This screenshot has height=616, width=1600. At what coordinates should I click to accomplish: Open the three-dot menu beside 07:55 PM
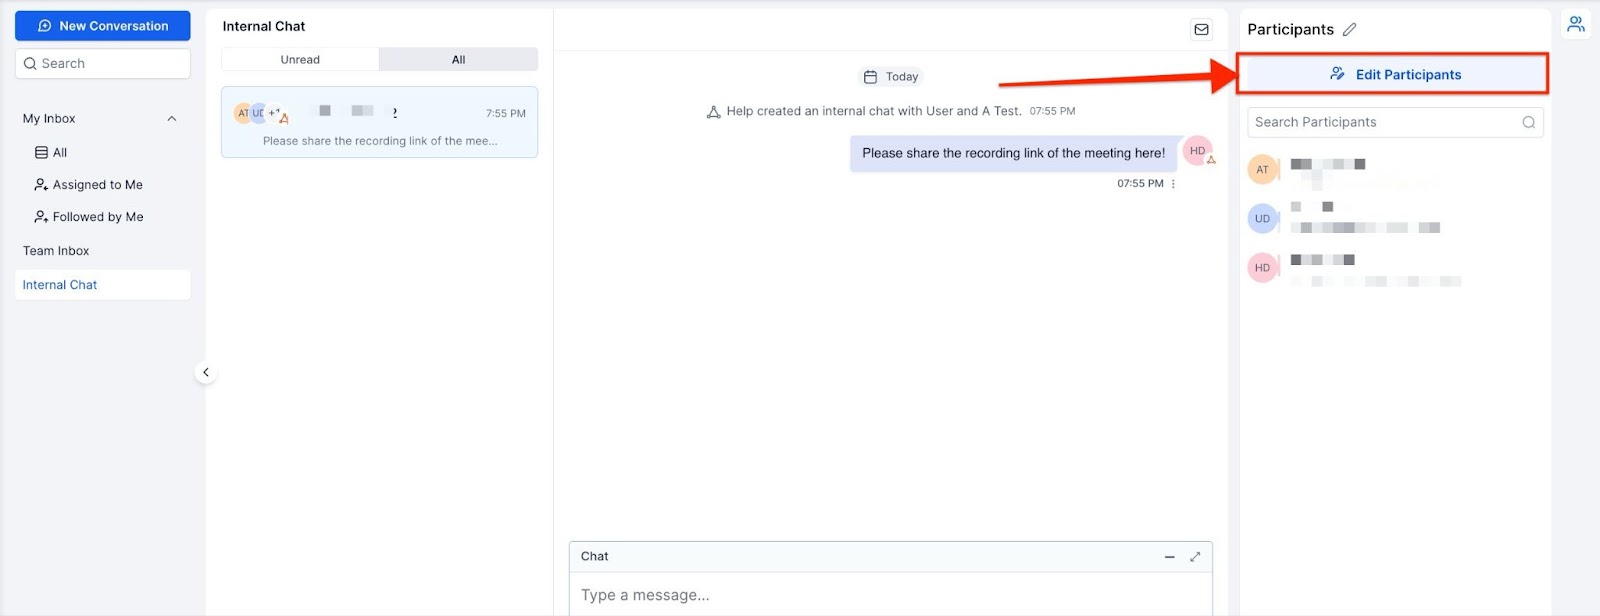pos(1173,184)
